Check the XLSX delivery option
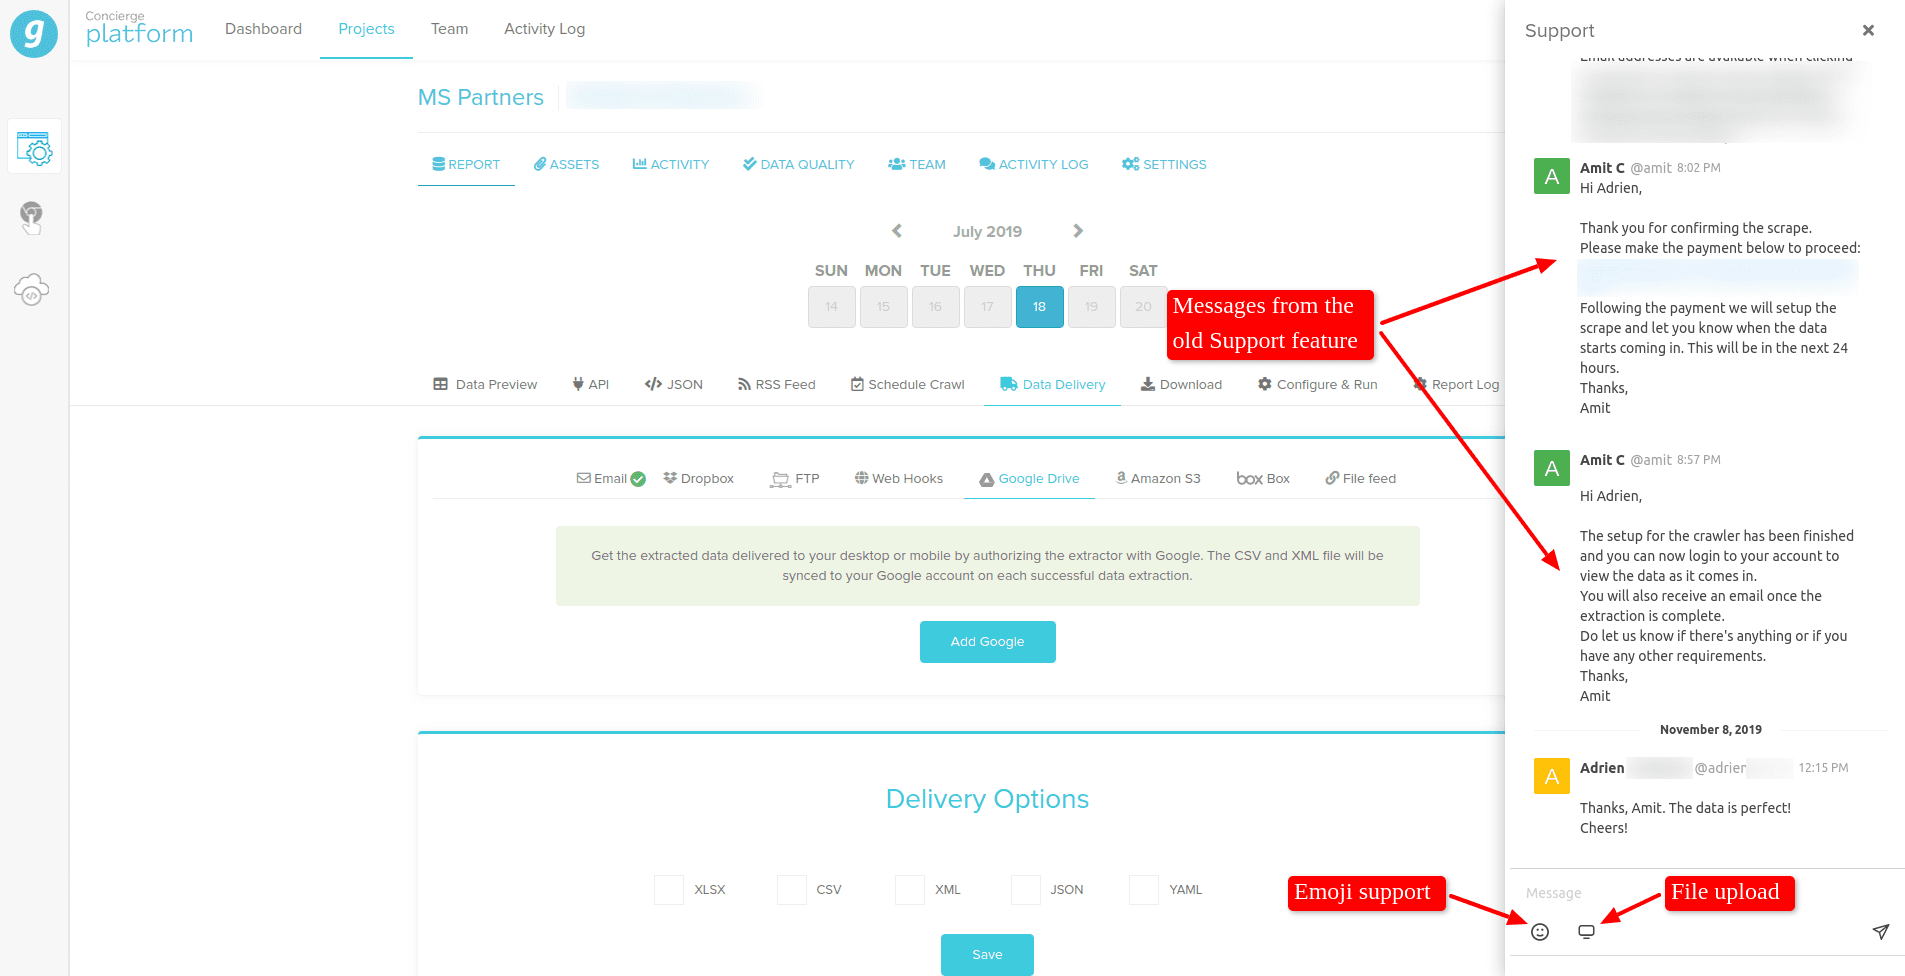Viewport: 1905px width, 976px height. 669,890
